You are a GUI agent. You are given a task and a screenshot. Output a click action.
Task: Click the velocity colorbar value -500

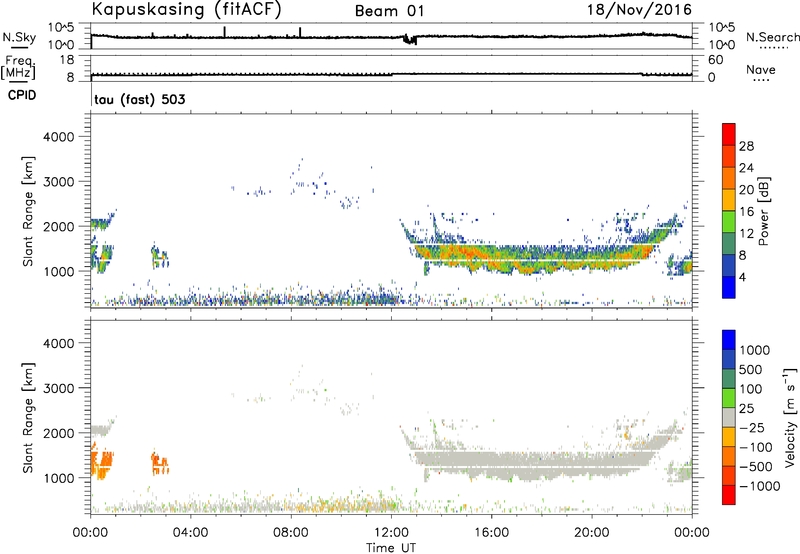[756, 466]
